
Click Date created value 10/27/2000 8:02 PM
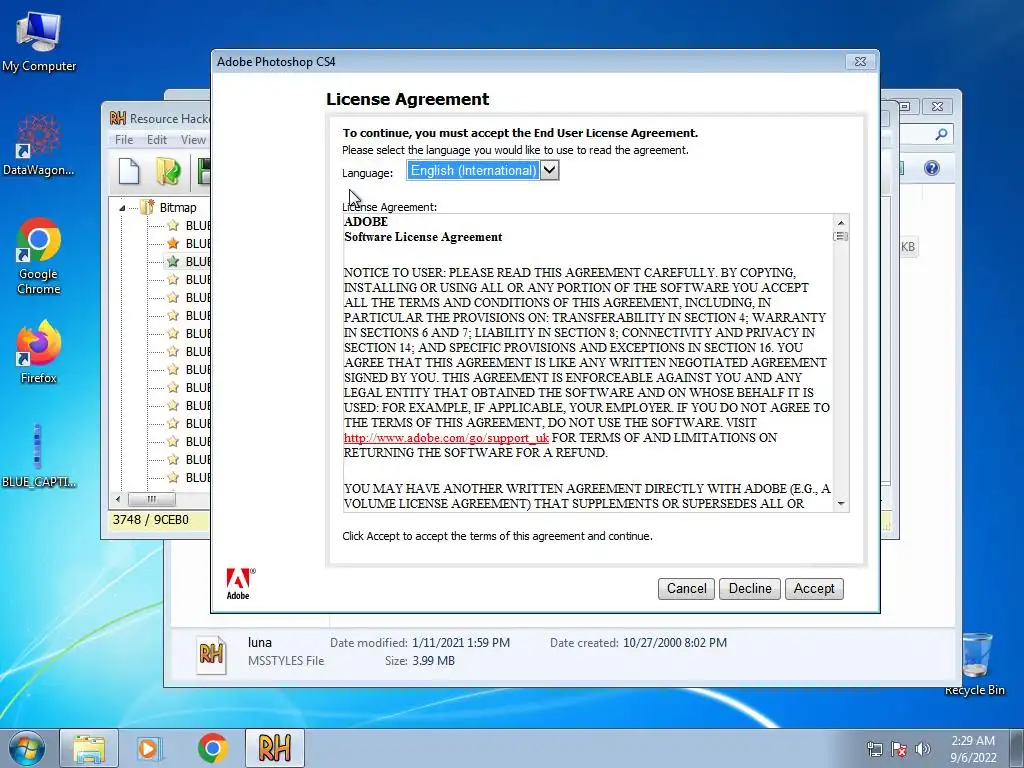(675, 643)
